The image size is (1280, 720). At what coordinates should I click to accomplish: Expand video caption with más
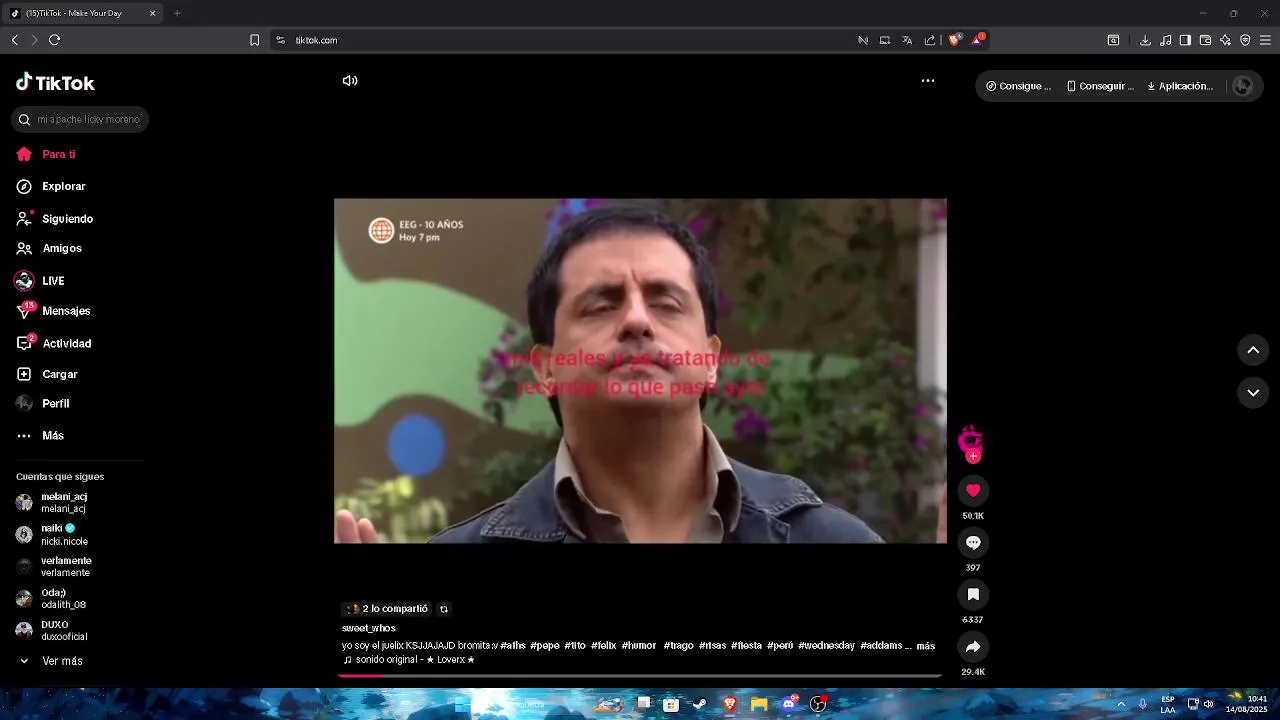[926, 646]
